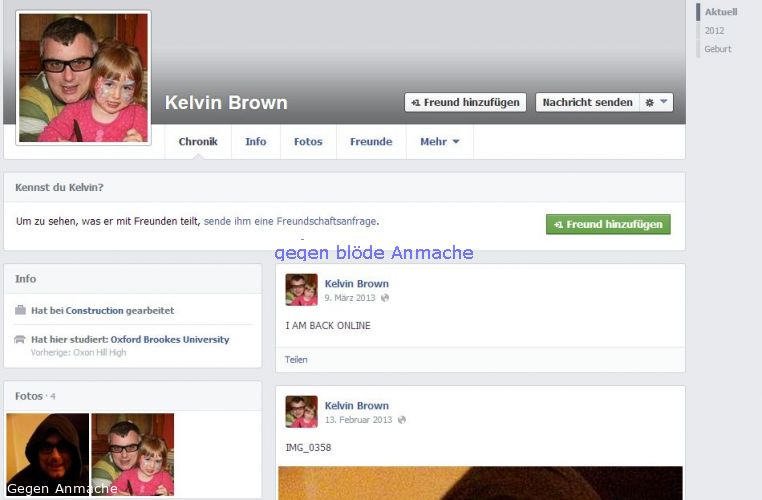Click Nachricht senden button

point(587,102)
